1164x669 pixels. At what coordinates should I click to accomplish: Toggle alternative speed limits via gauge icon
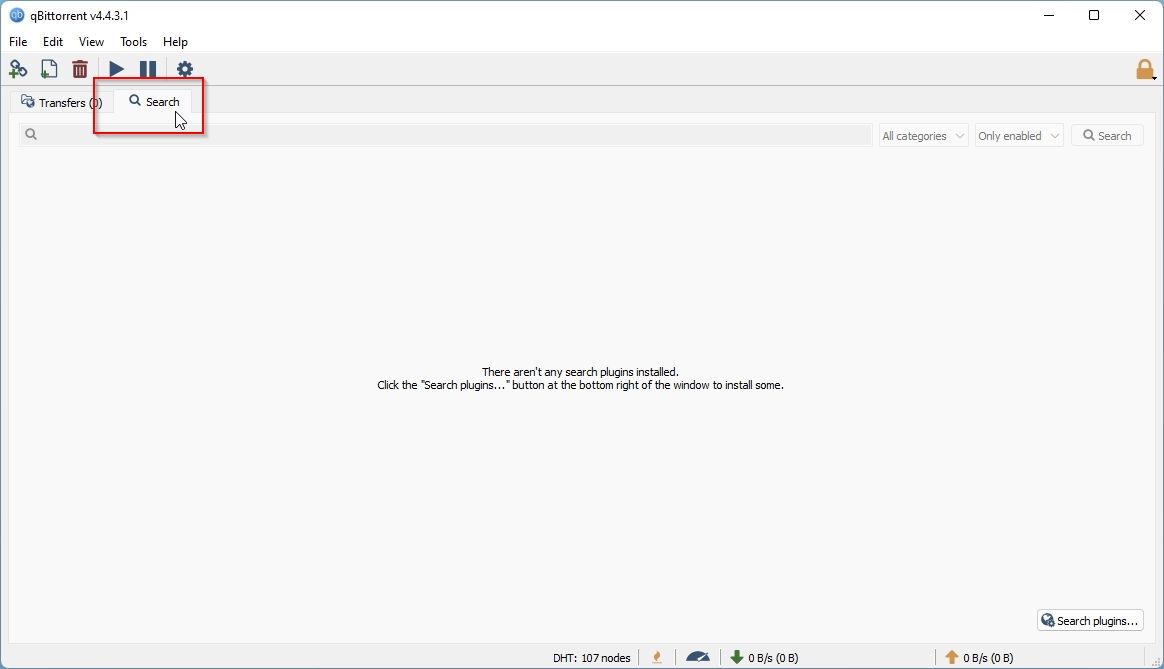[698, 657]
